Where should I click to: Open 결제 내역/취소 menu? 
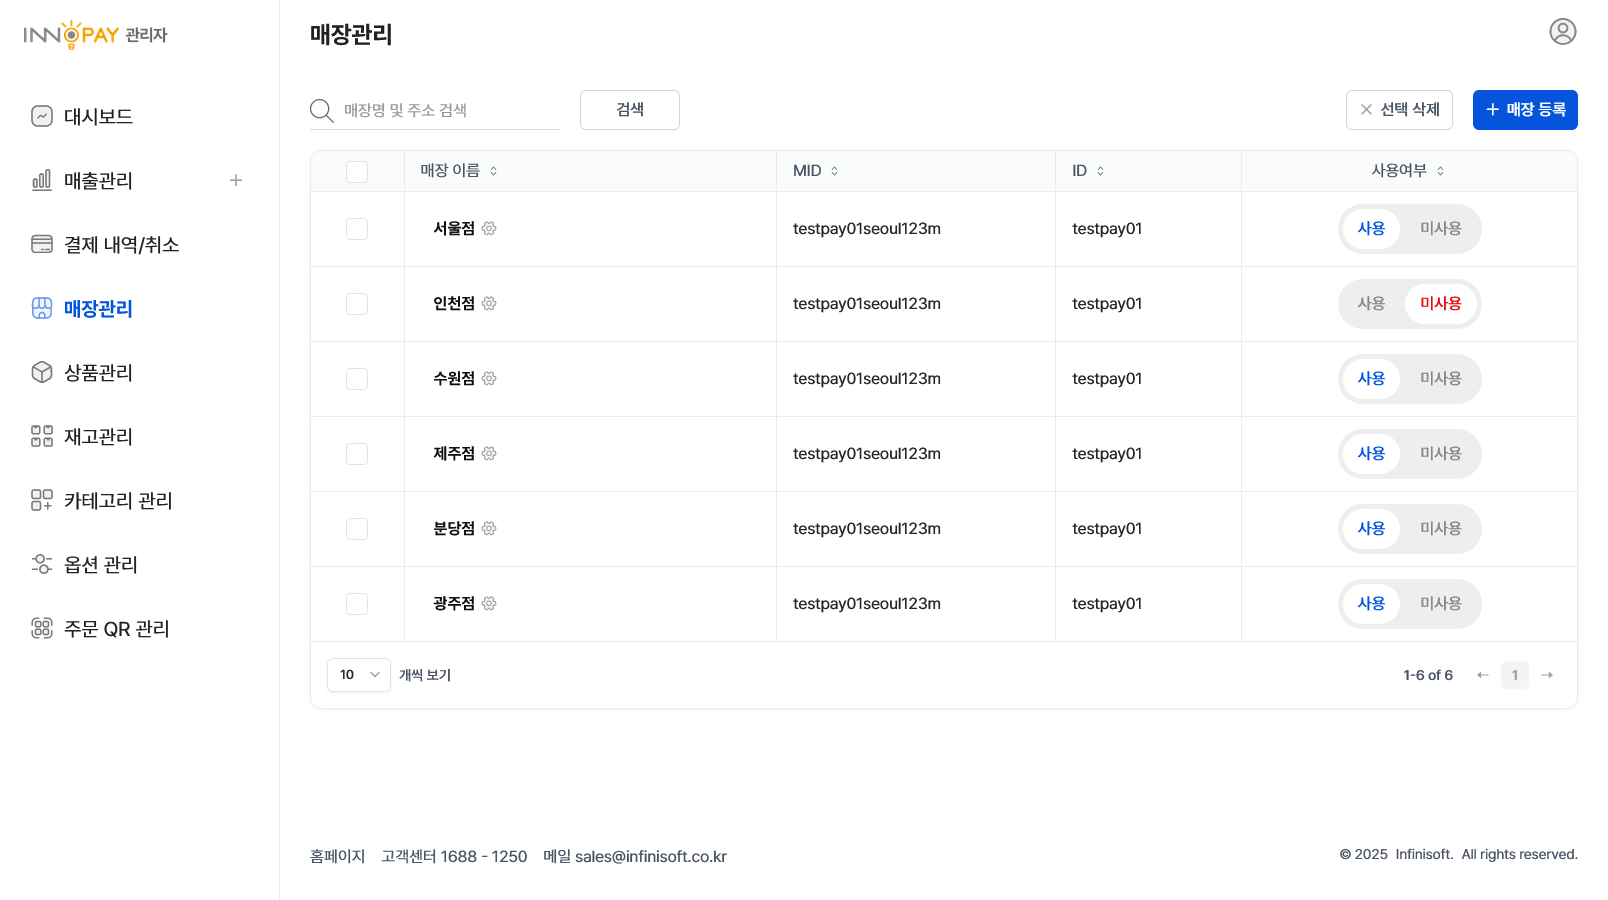121,245
